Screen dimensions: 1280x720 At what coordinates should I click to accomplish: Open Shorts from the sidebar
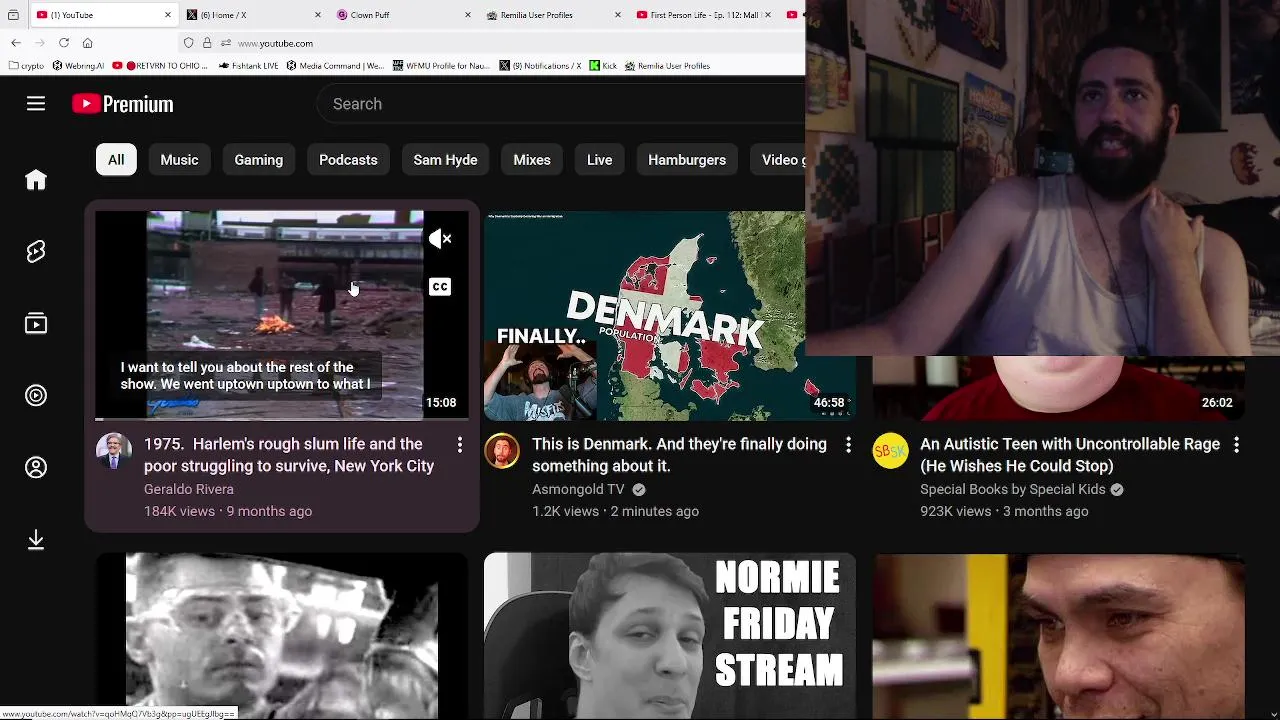(x=36, y=252)
